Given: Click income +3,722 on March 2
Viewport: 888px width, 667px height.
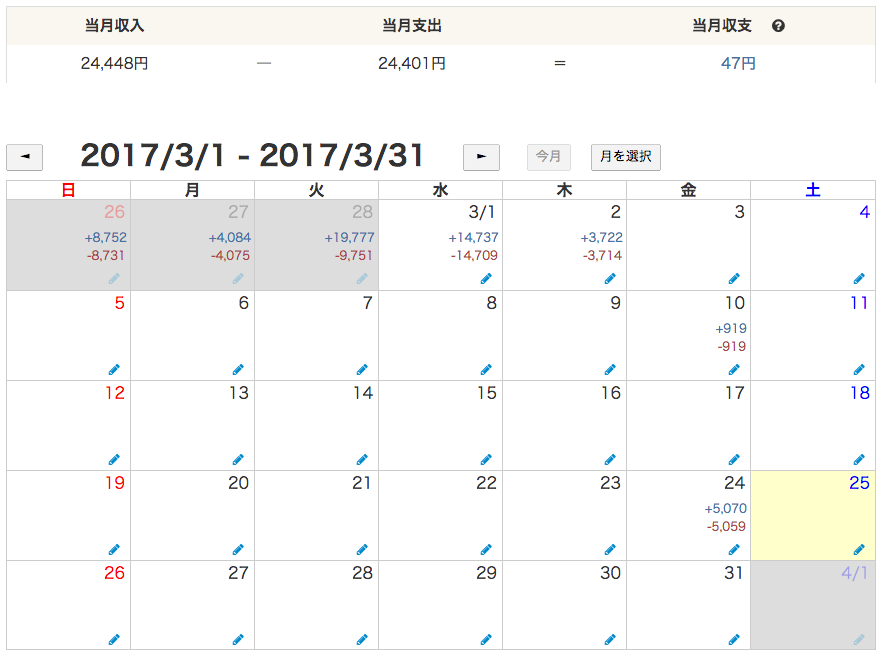Looking at the screenshot, I should [x=601, y=238].
